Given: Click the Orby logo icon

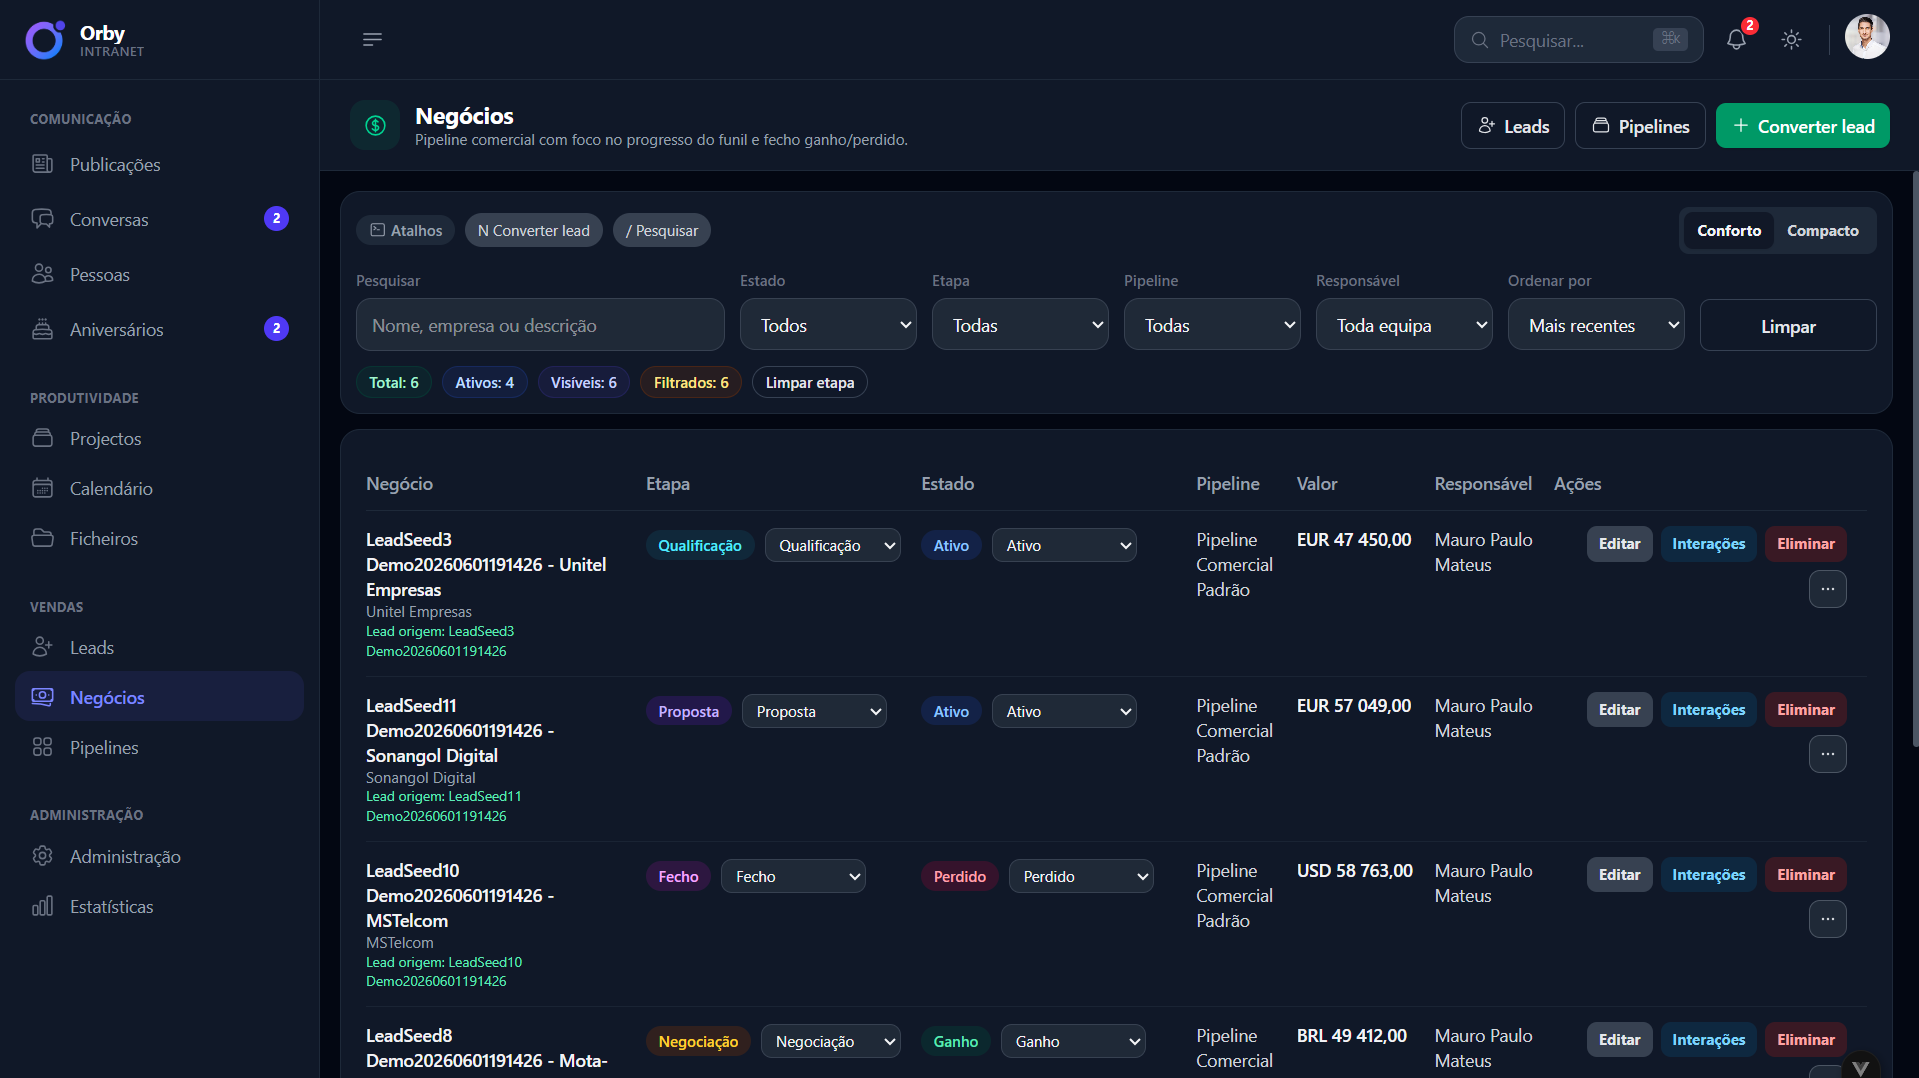Looking at the screenshot, I should coord(45,40).
